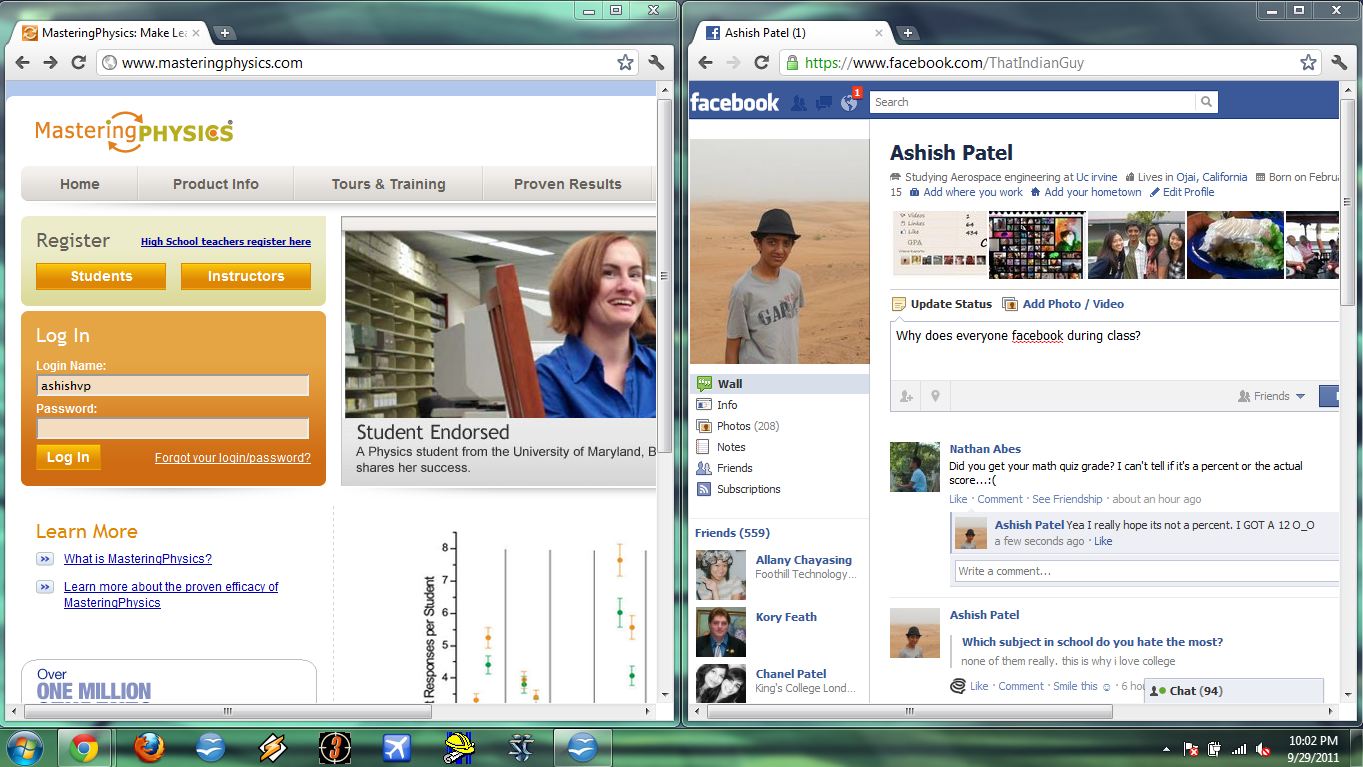Bookmark the MasteringPhysics page with star icon
The image size is (1363, 767).
click(x=625, y=62)
